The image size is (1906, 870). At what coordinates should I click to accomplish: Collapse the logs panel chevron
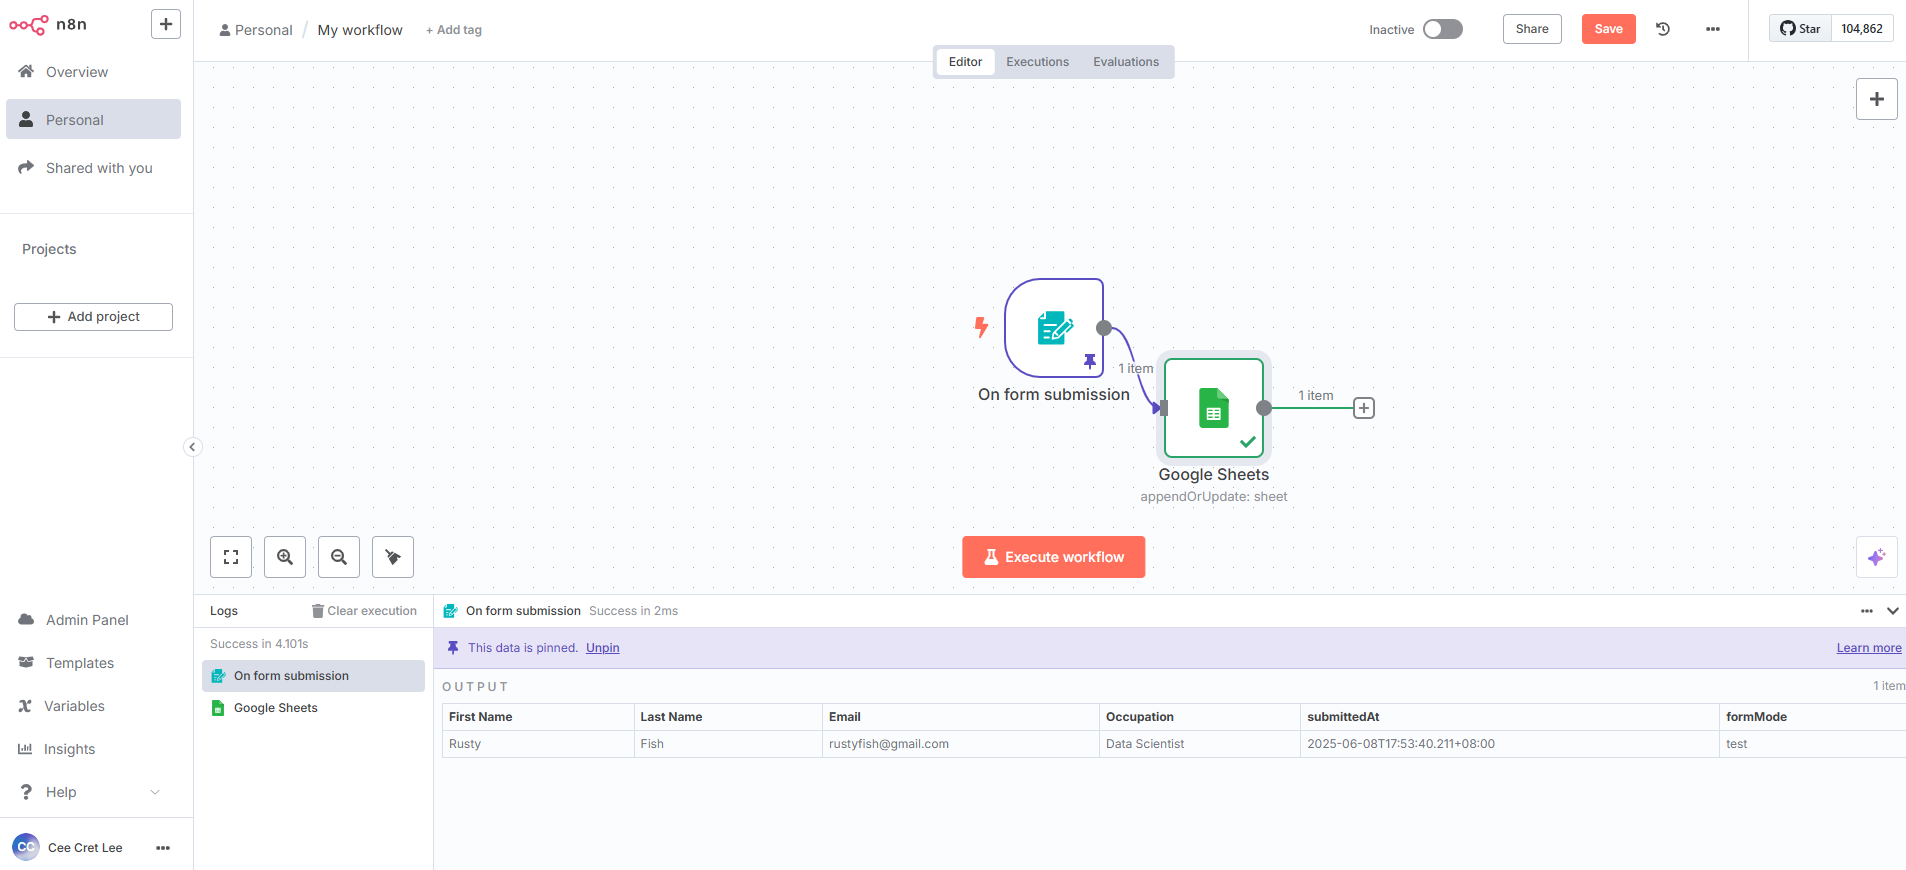click(x=1892, y=611)
